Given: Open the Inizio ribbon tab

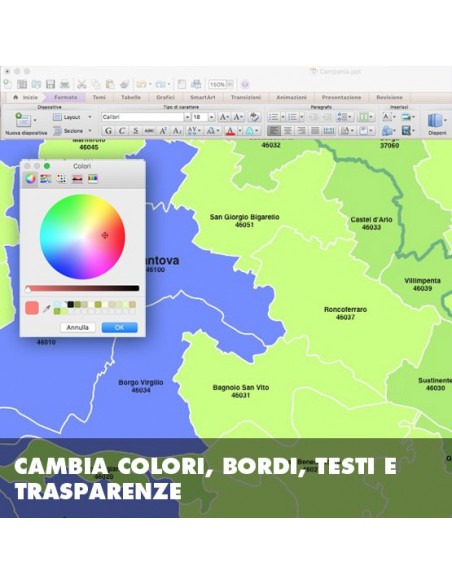Looking at the screenshot, I should (26, 97).
